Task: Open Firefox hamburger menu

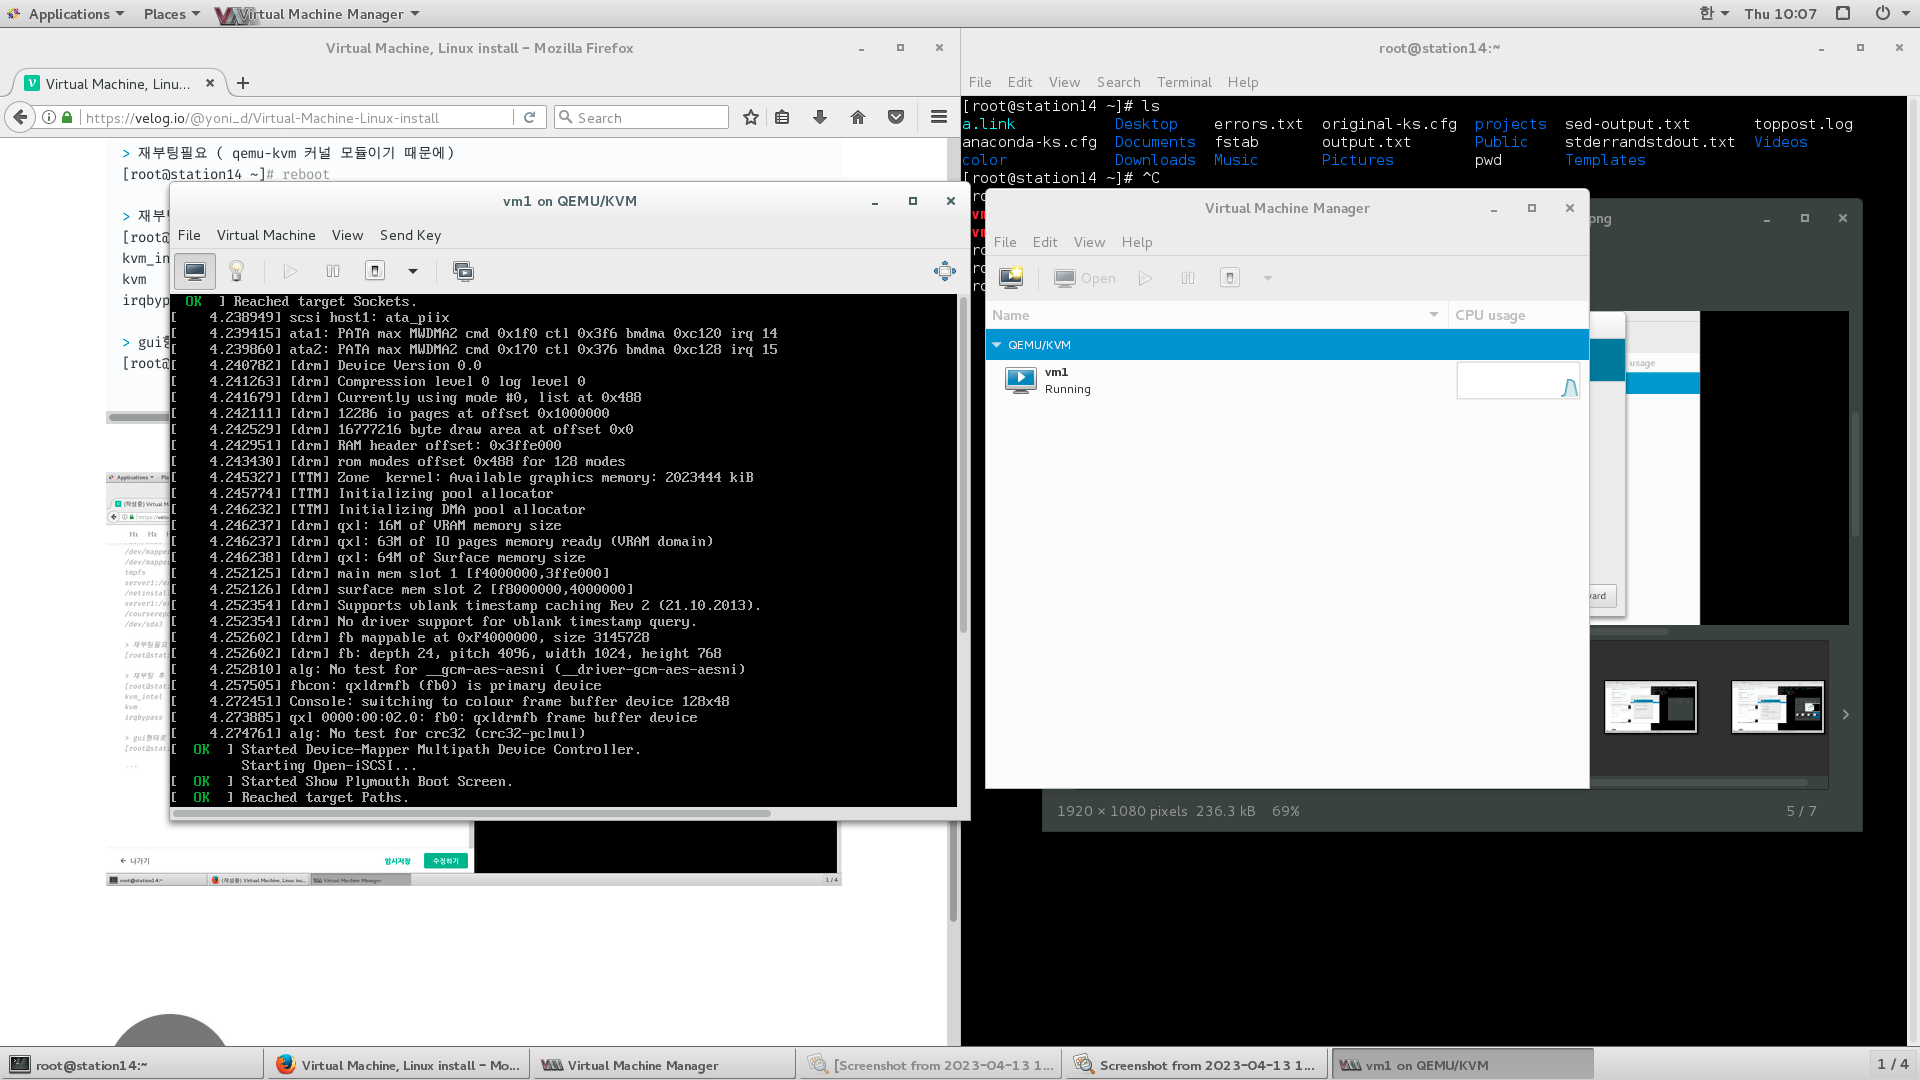Action: [938, 117]
